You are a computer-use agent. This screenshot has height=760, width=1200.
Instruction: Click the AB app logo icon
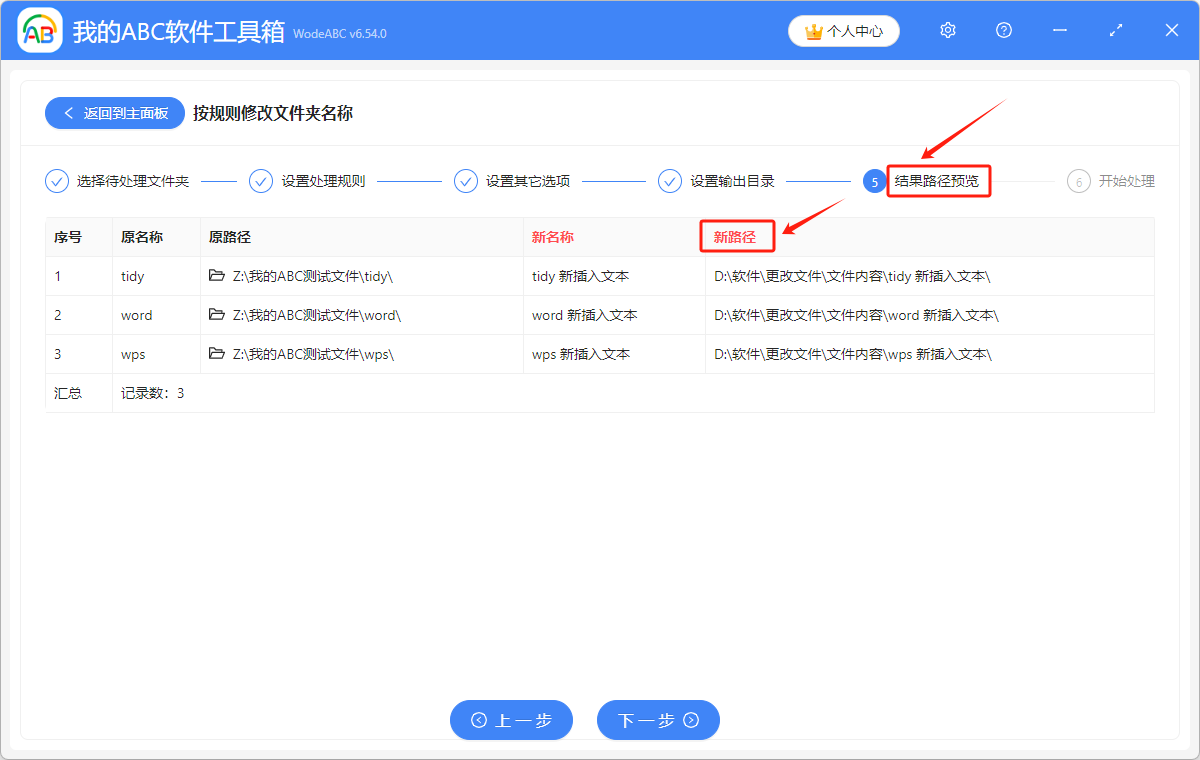[x=39, y=30]
